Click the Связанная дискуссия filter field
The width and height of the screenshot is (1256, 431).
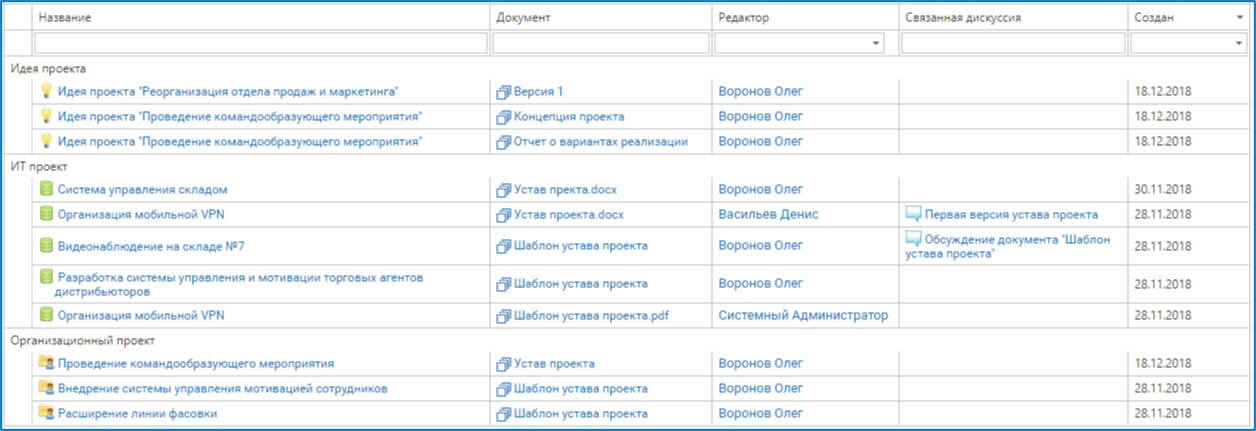(x=1013, y=43)
